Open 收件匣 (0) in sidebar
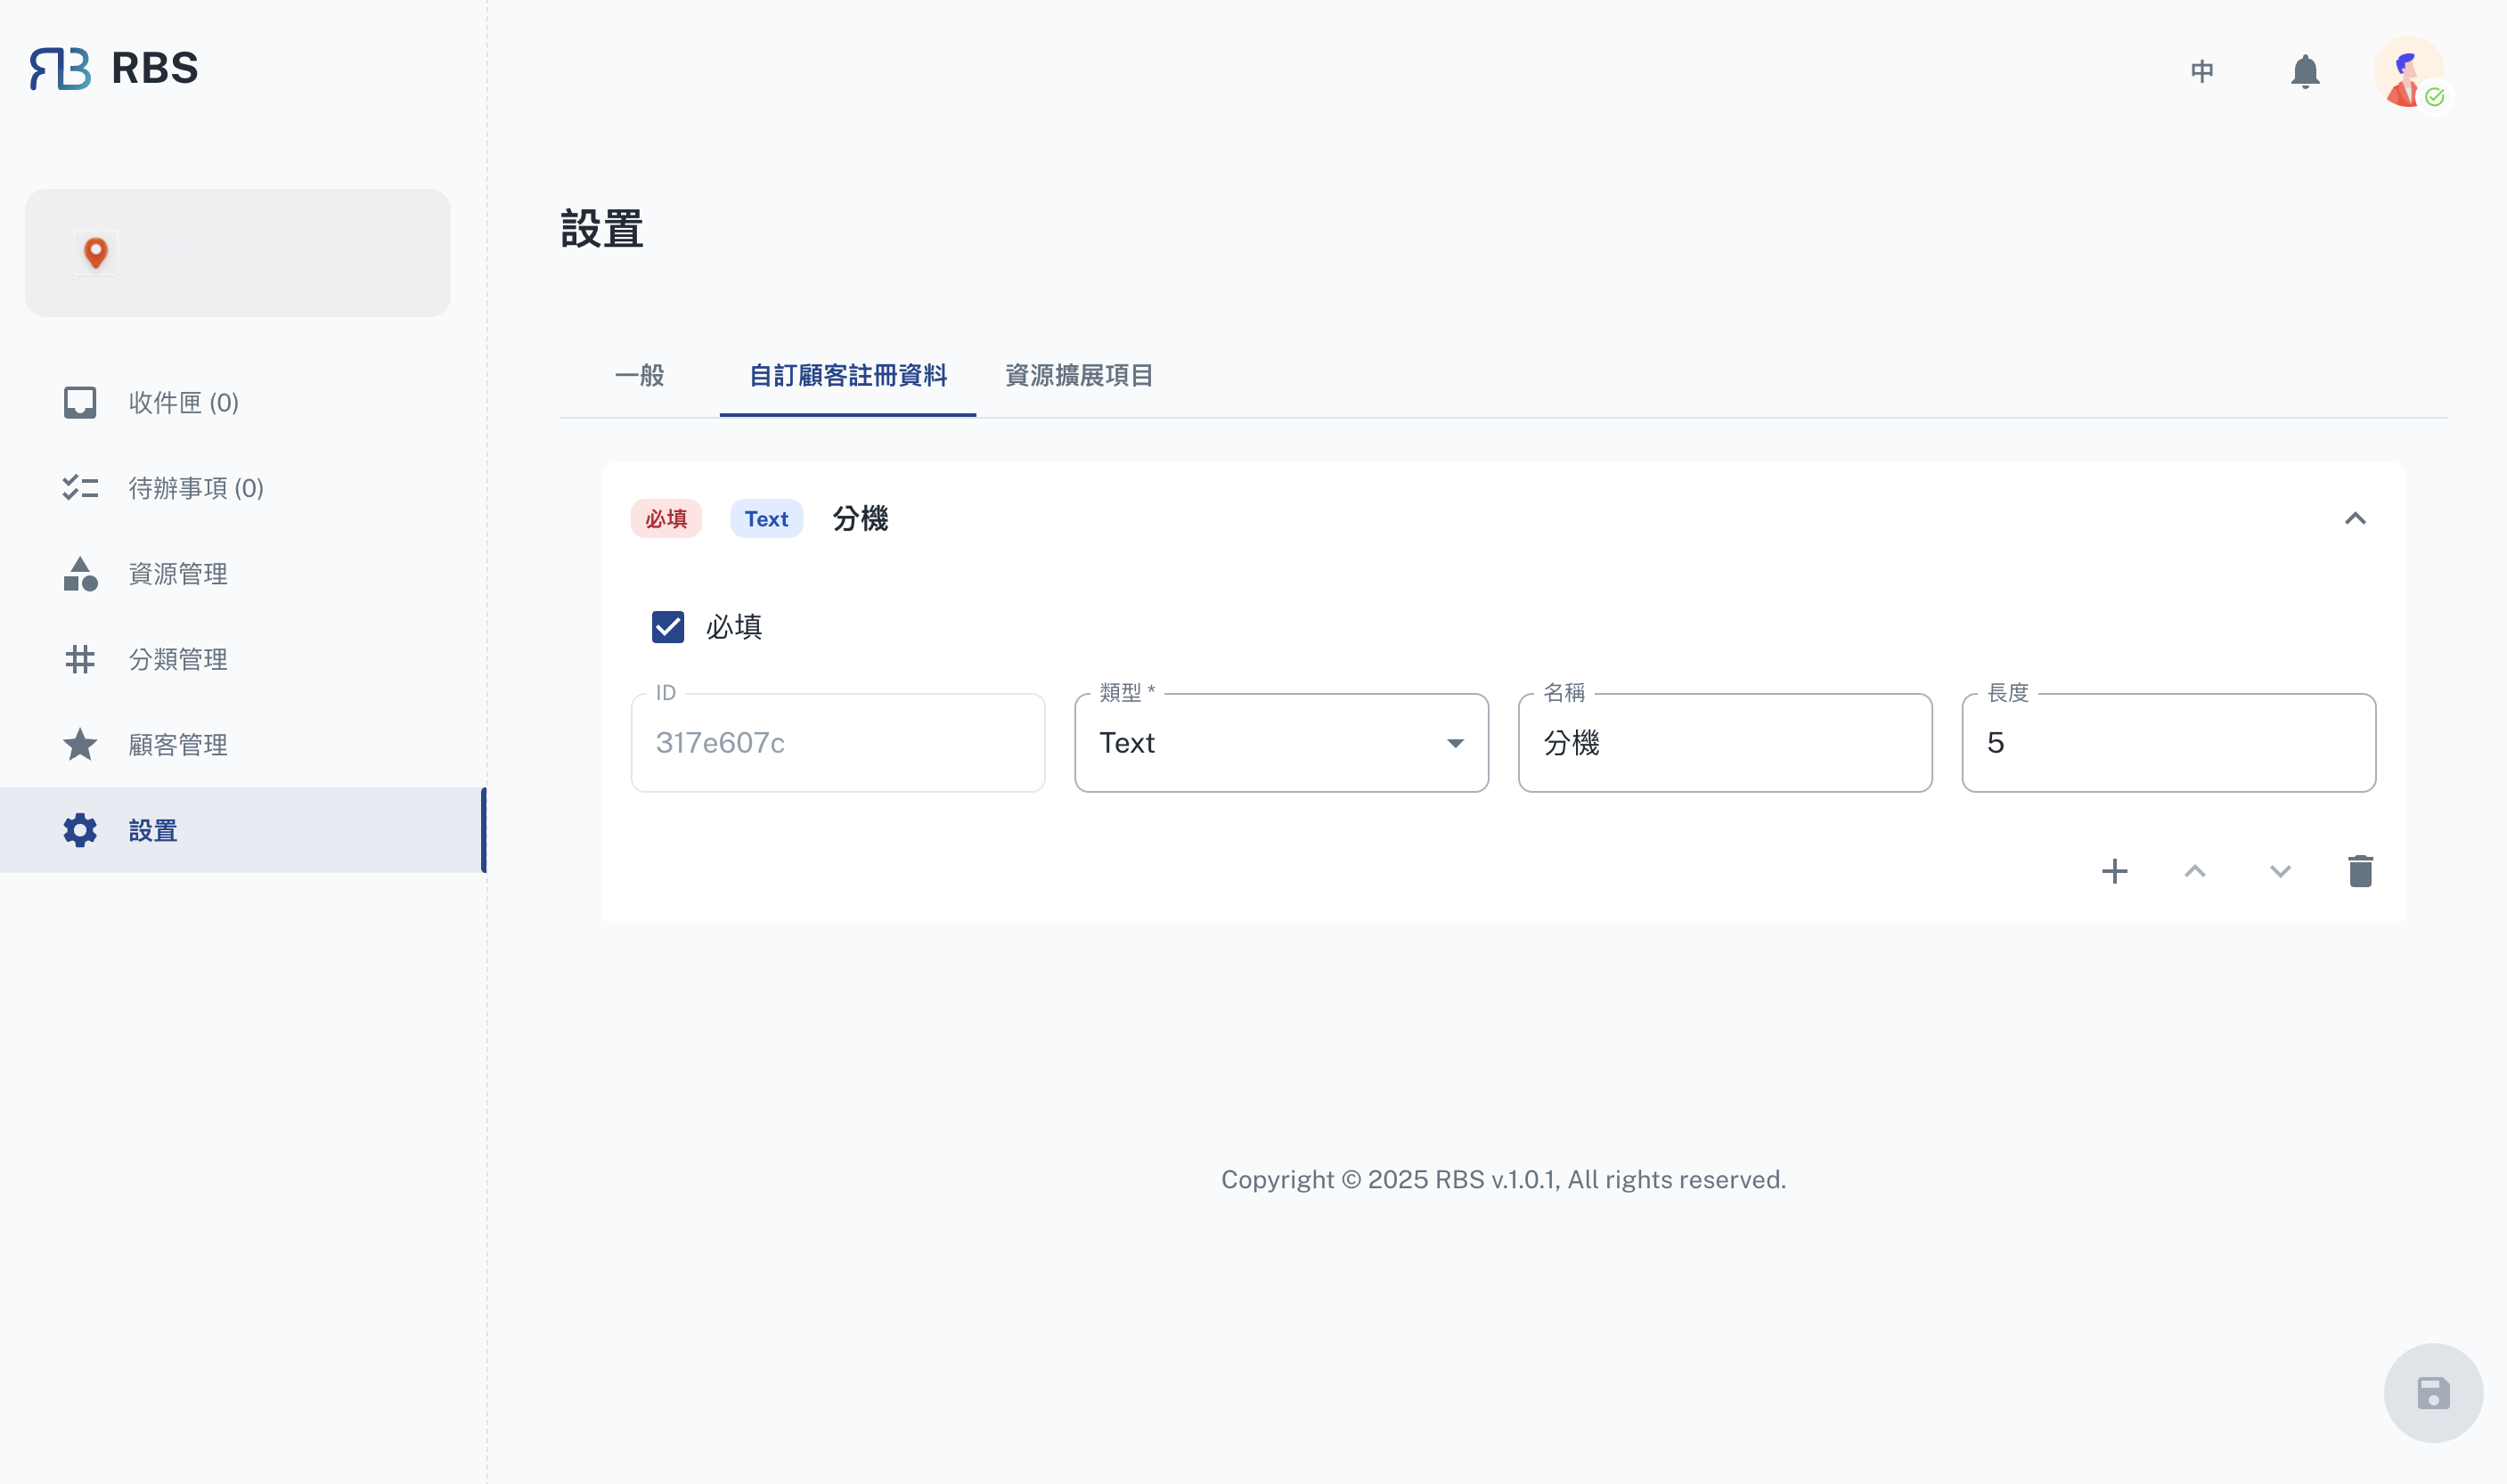 tap(183, 402)
